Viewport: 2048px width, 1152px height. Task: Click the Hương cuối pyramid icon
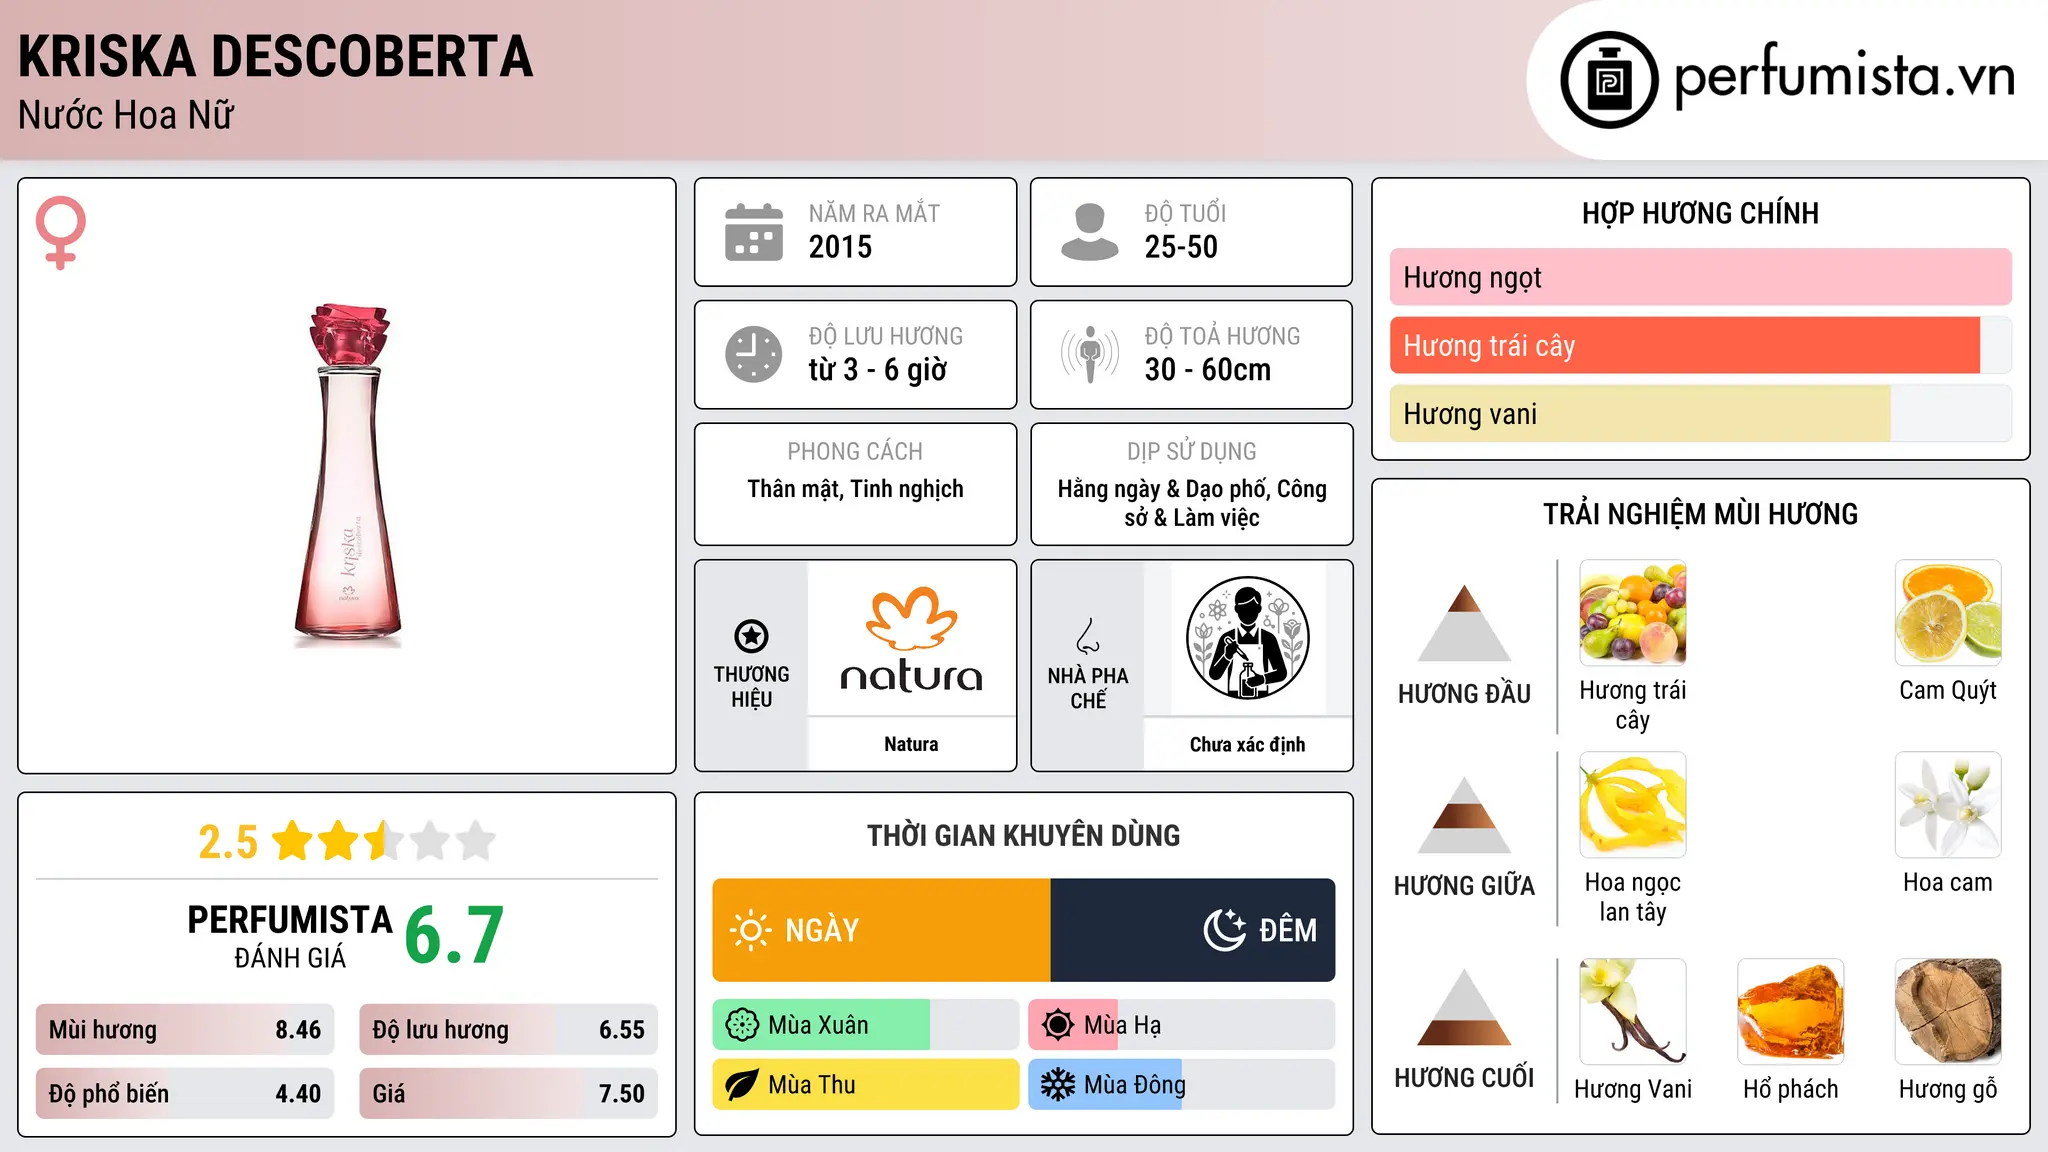pyautogui.click(x=1464, y=1007)
